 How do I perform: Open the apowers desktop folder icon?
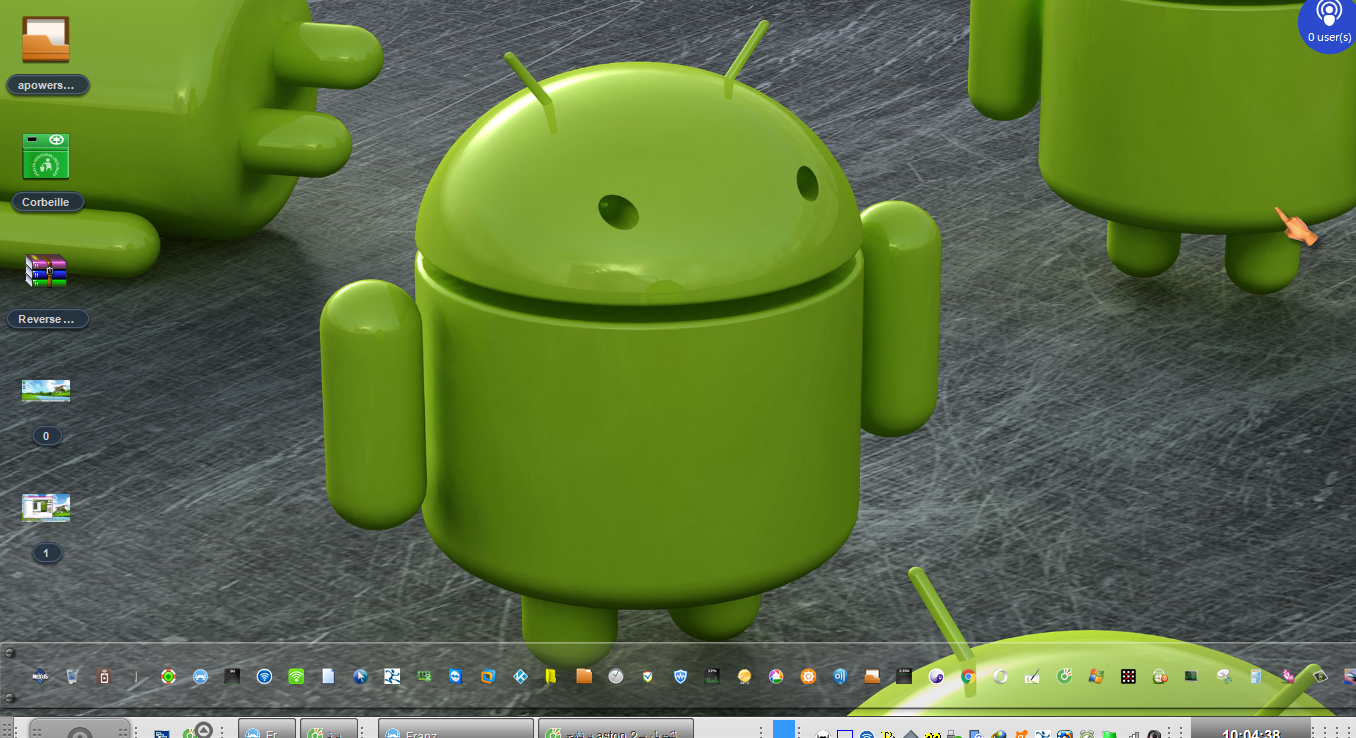46,40
